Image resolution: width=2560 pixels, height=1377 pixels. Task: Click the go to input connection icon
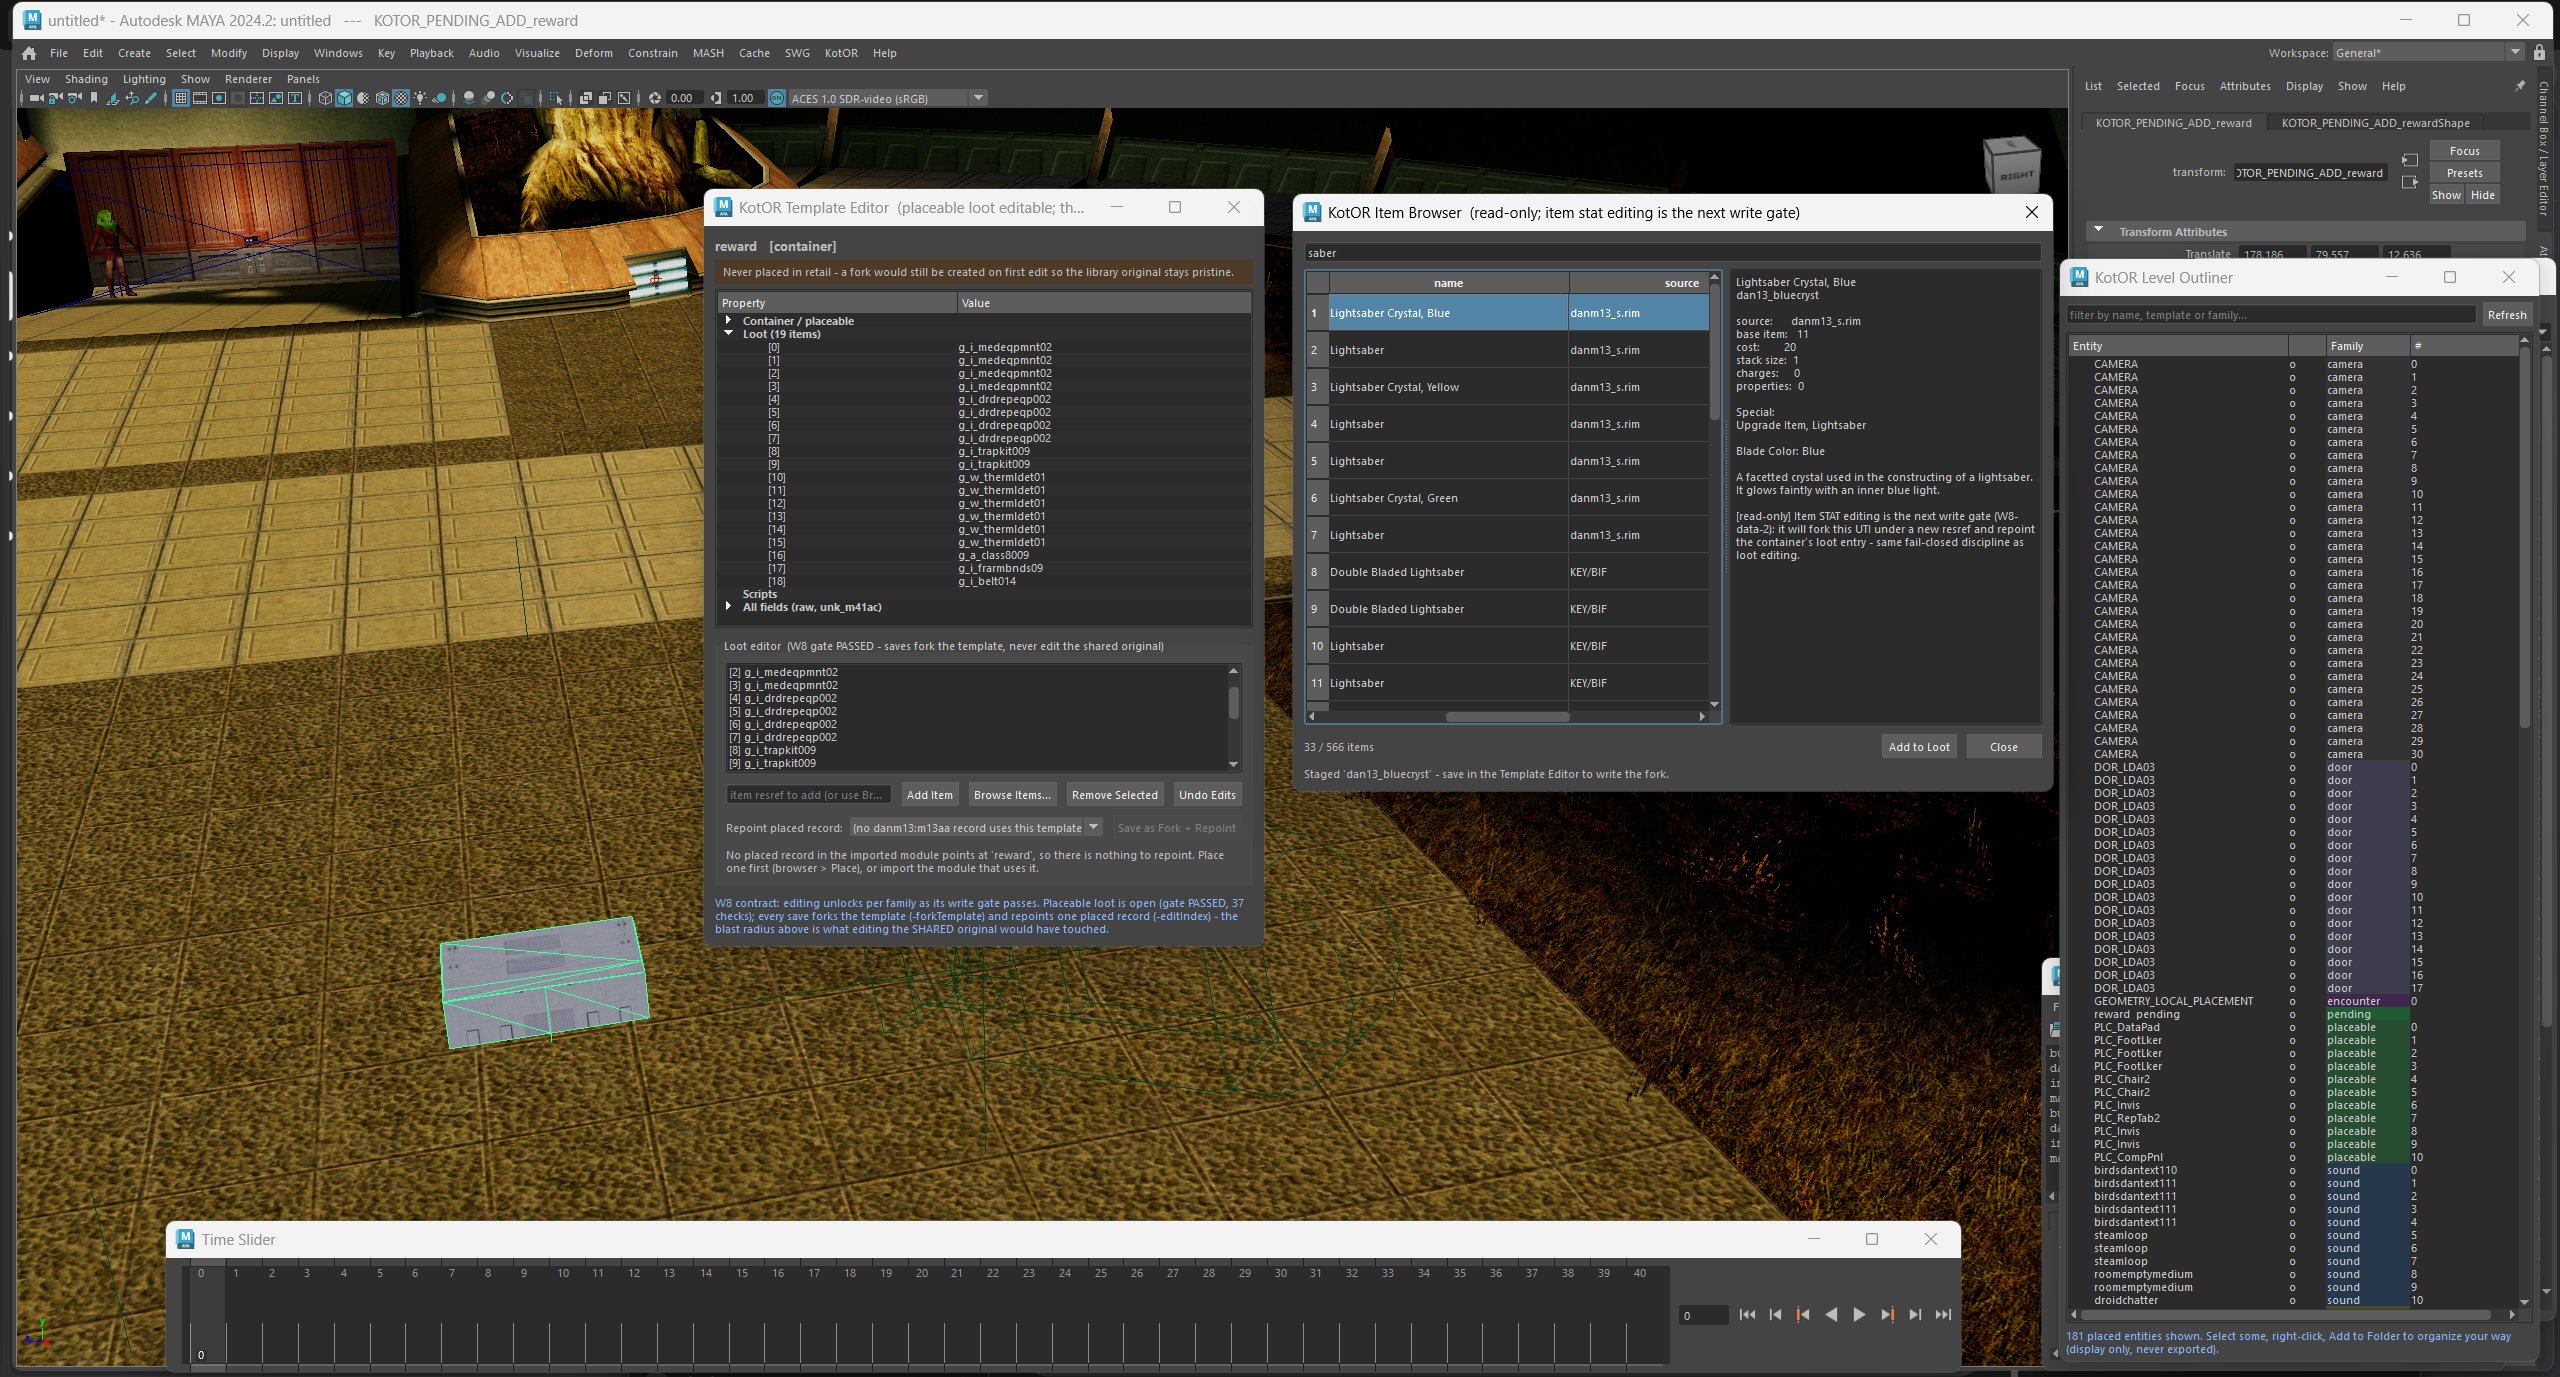[x=2410, y=160]
